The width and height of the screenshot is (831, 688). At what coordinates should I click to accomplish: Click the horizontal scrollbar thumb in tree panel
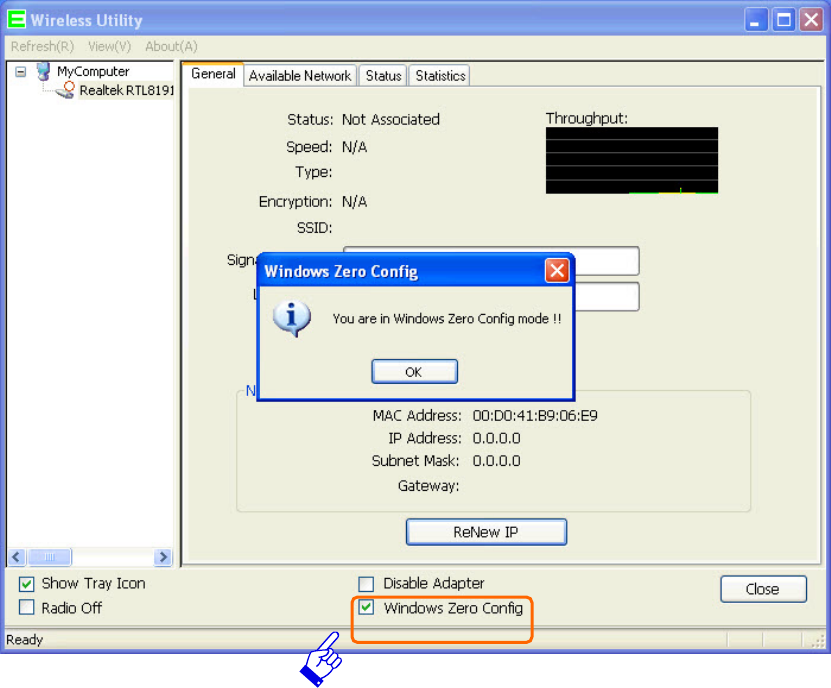pyautogui.click(x=49, y=557)
